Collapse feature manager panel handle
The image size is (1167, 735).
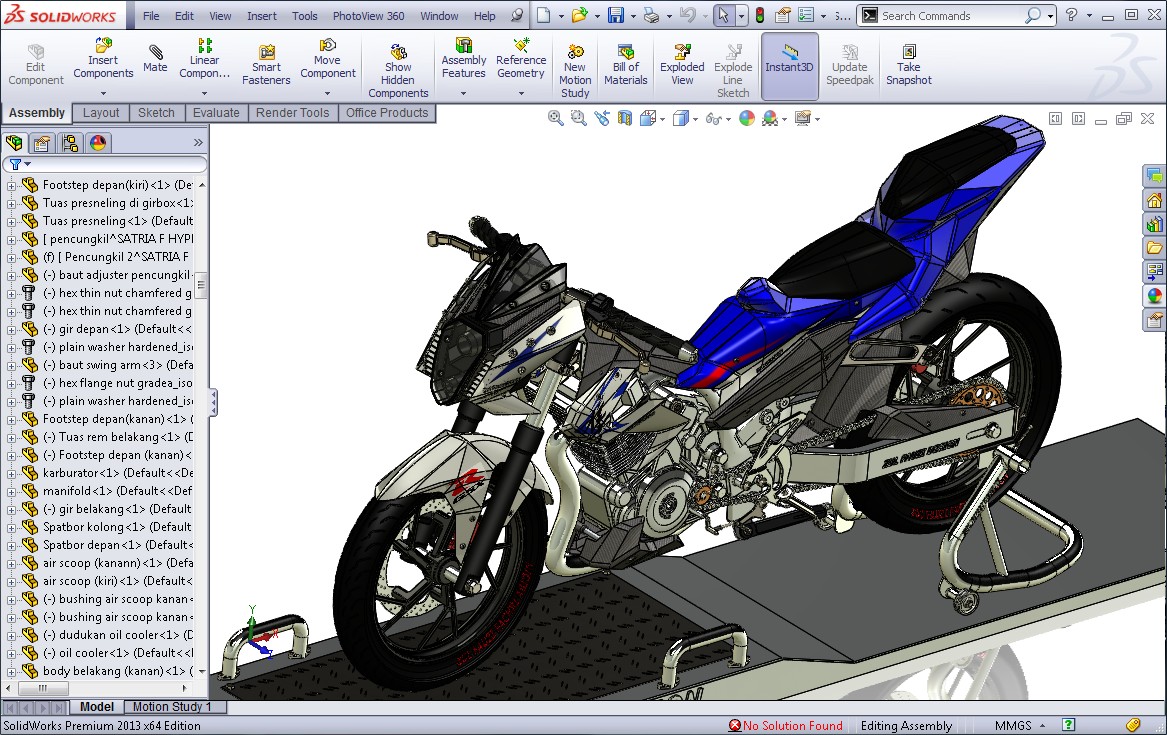[213, 402]
